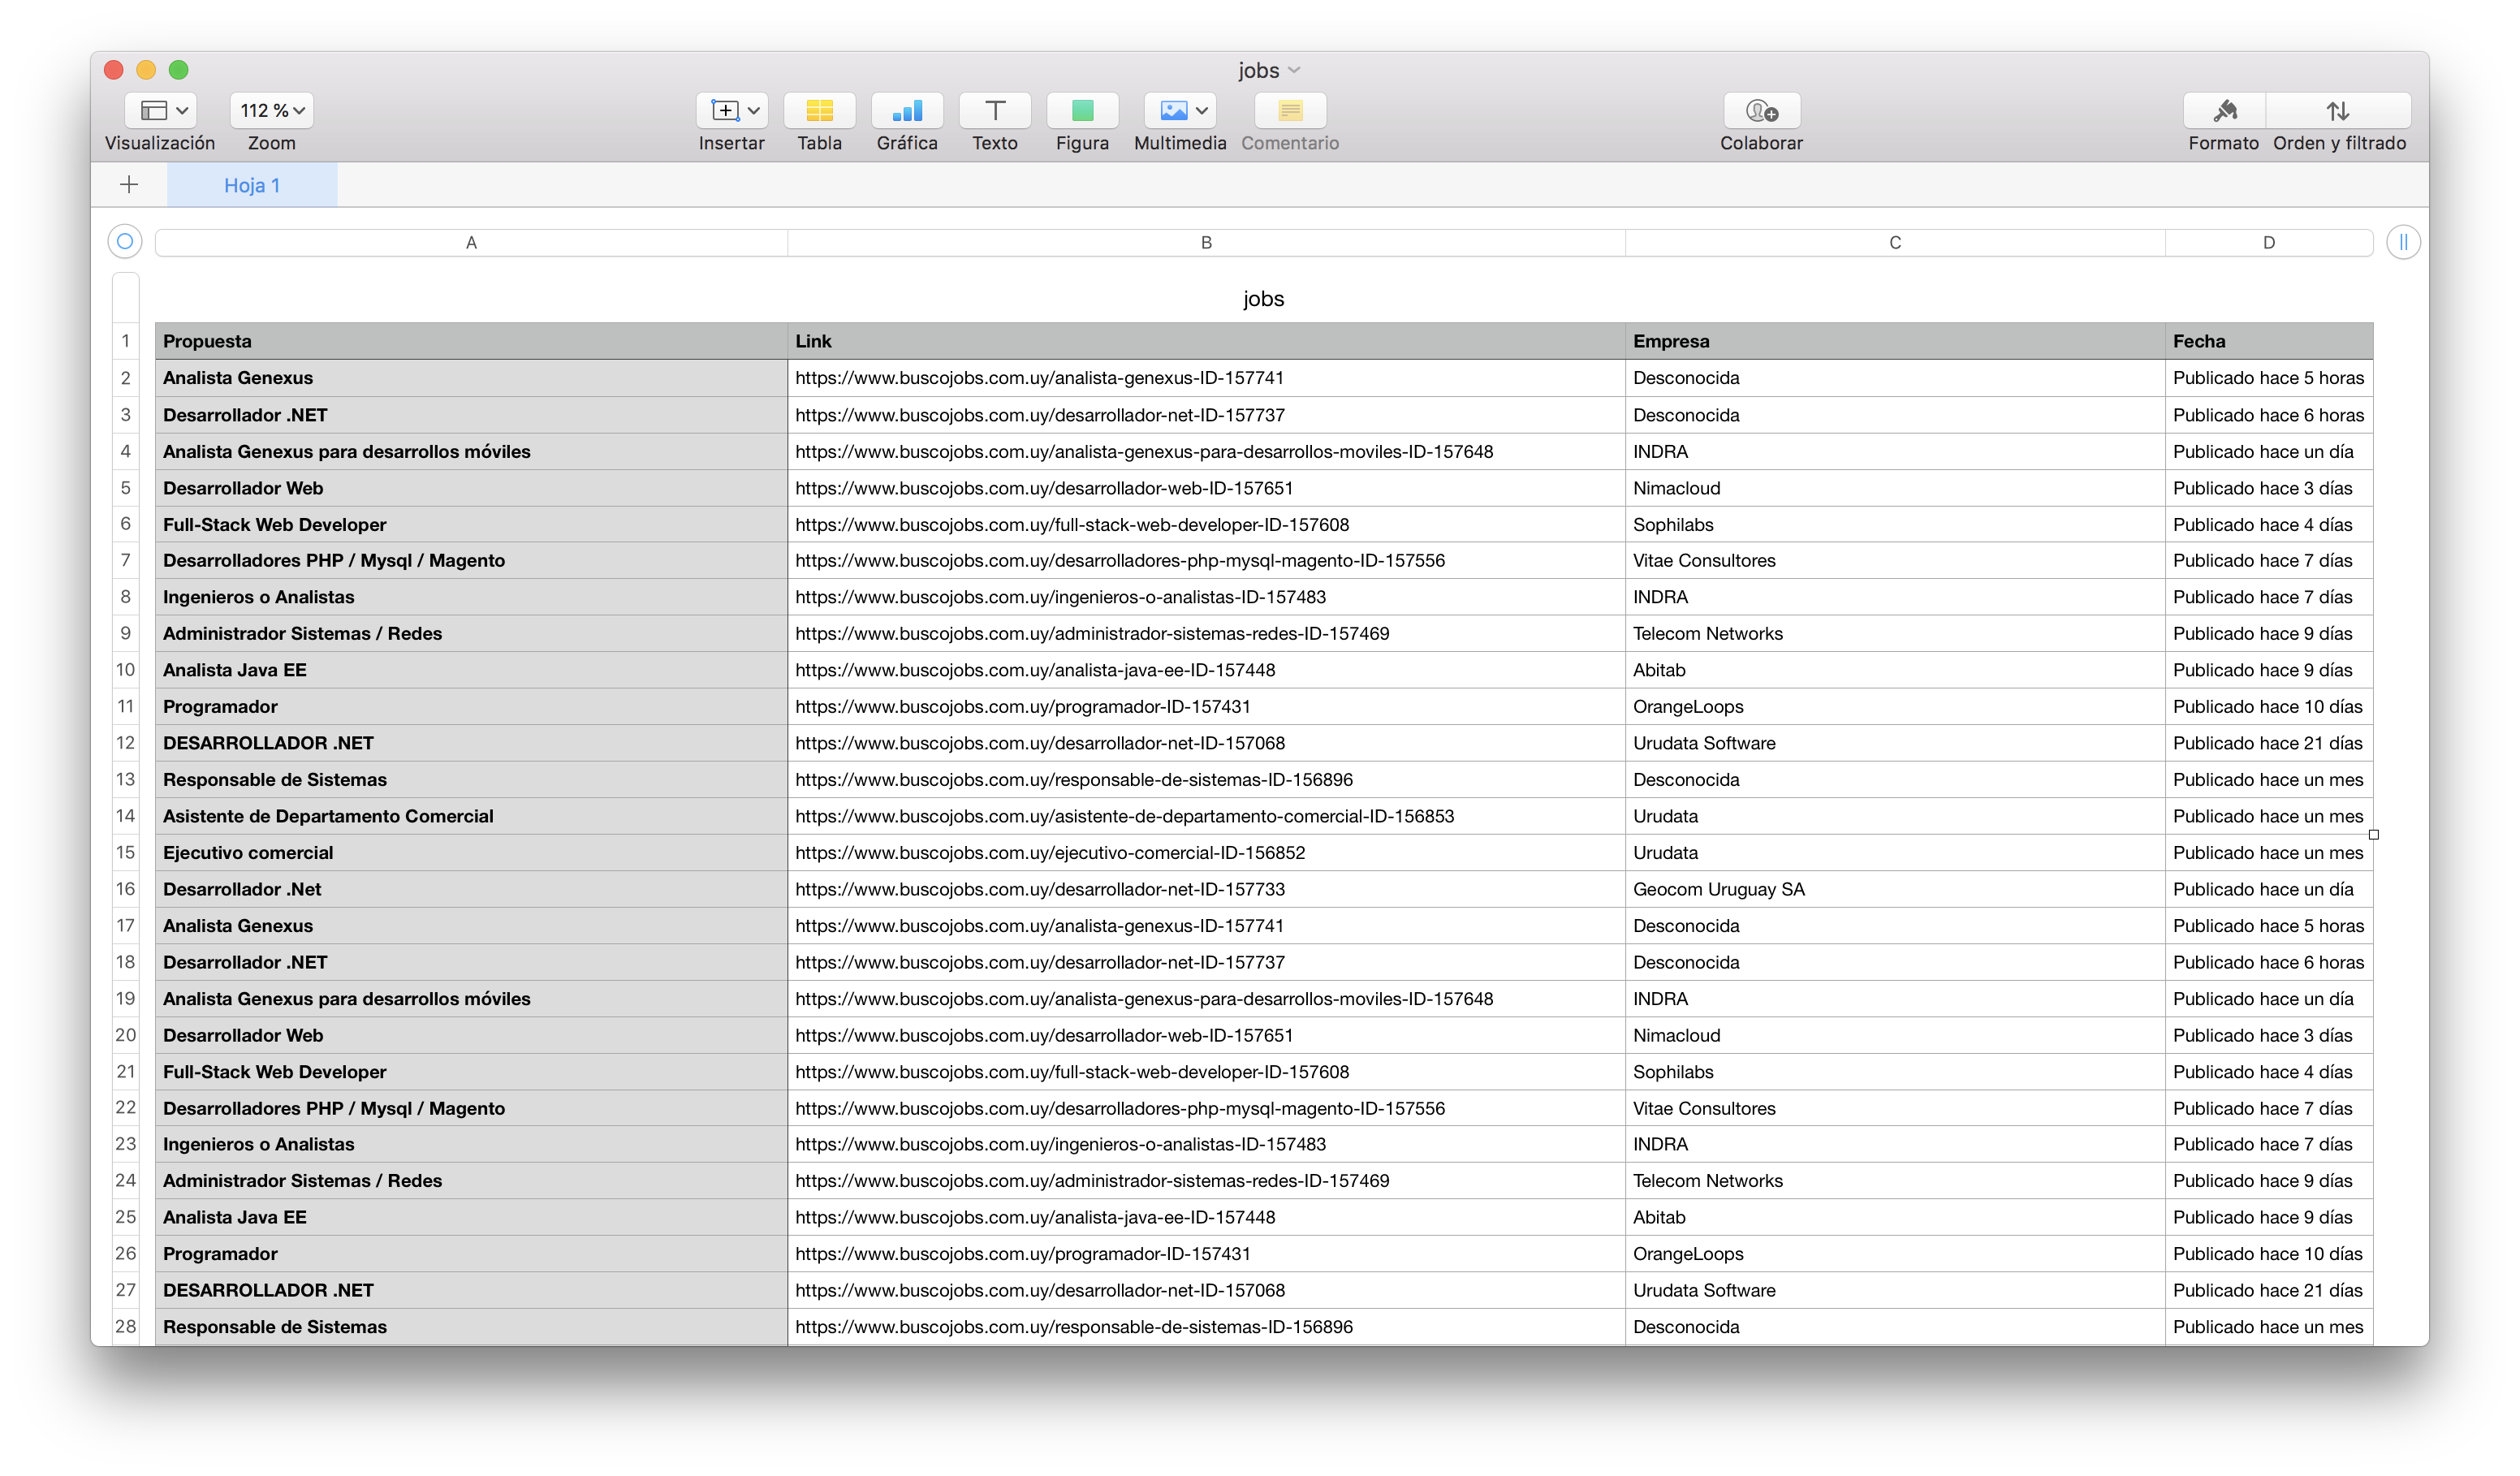The height and width of the screenshot is (1476, 2520).
Task: Expand the Insertar dropdown menu
Action: point(732,110)
